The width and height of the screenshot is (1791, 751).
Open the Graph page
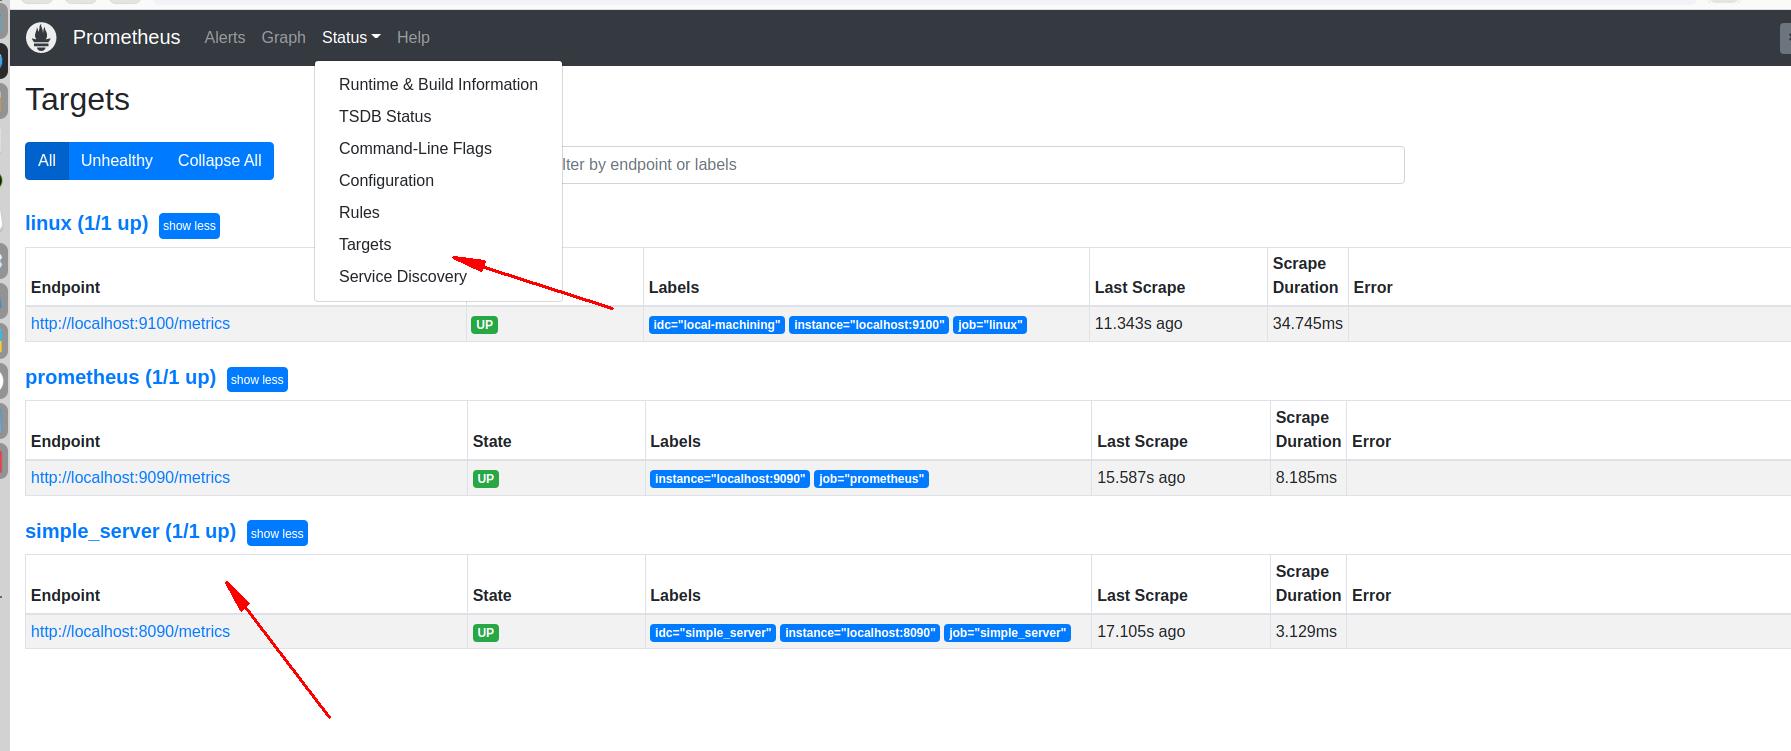tap(283, 37)
